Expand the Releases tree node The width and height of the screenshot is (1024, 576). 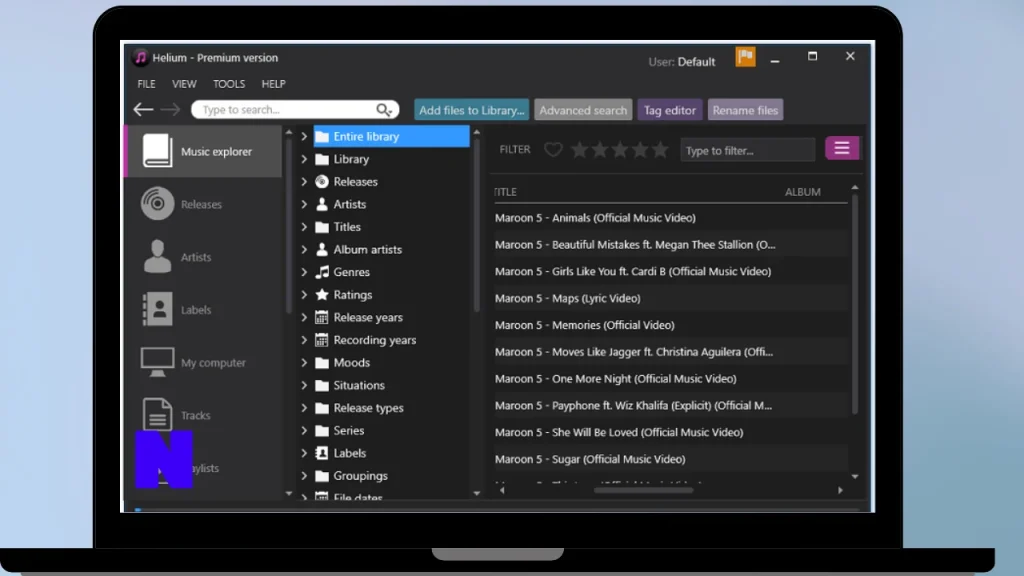(x=304, y=182)
